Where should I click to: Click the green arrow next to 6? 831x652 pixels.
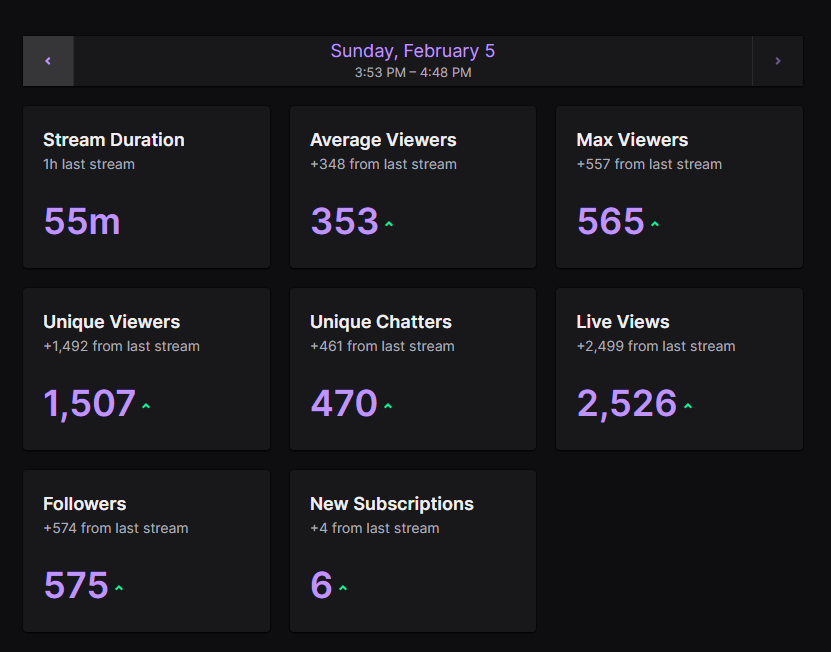pos(343,588)
